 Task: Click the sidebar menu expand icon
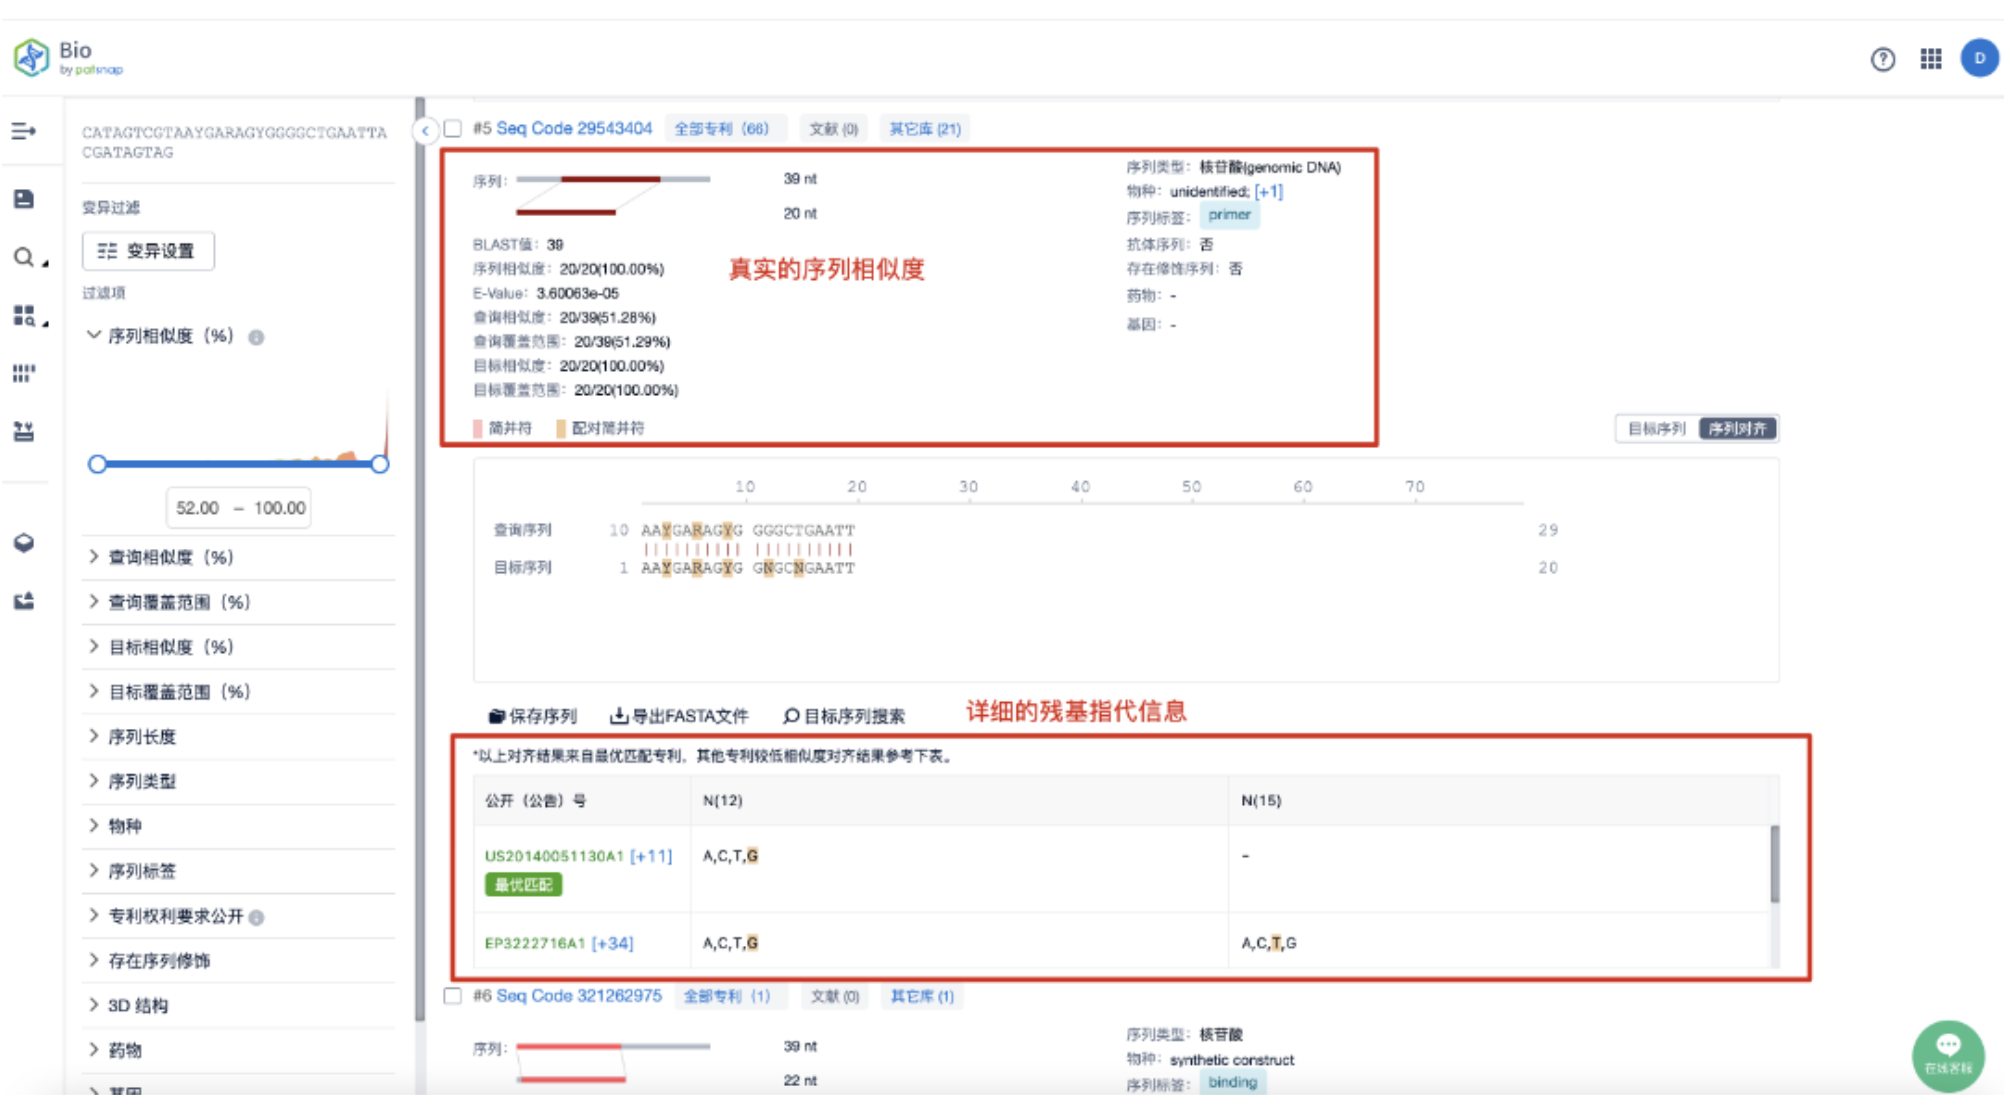24,131
